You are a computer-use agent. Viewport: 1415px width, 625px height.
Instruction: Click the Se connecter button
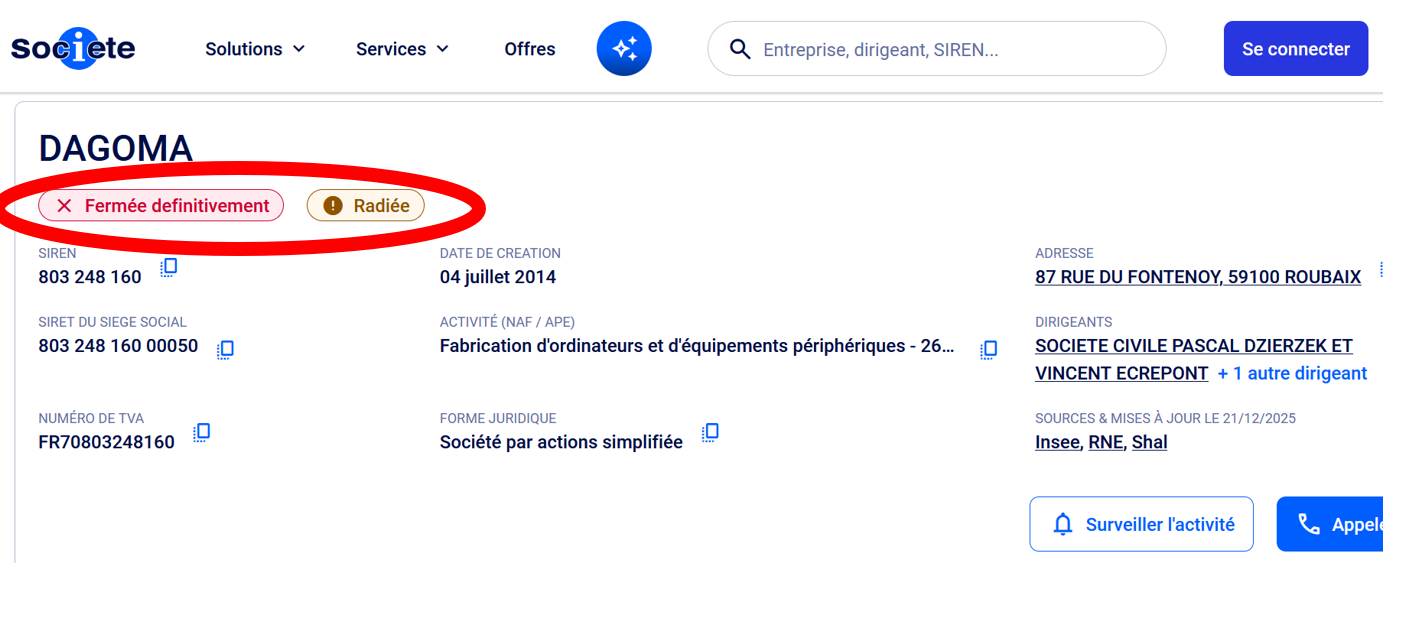pyautogui.click(x=1295, y=49)
